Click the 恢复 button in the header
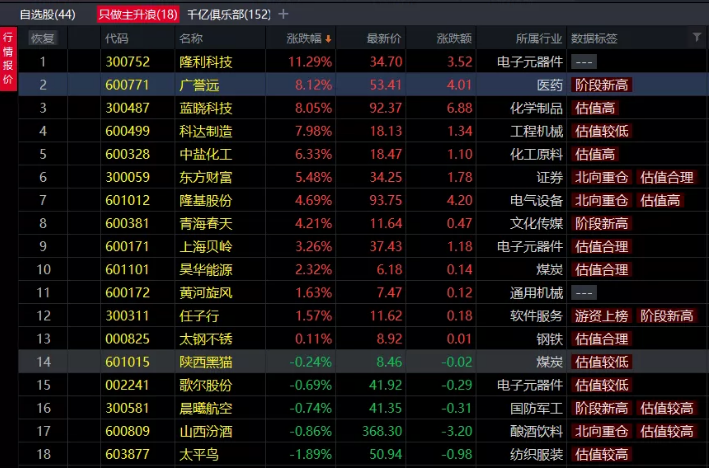Image resolution: width=710 pixels, height=469 pixels. point(43,39)
